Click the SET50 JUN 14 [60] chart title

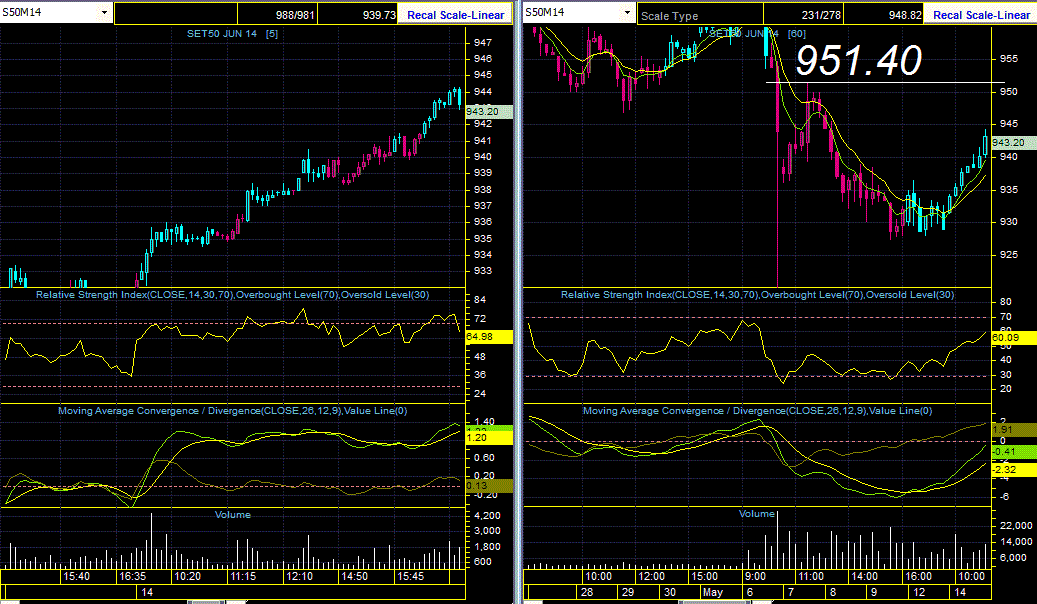(x=757, y=33)
